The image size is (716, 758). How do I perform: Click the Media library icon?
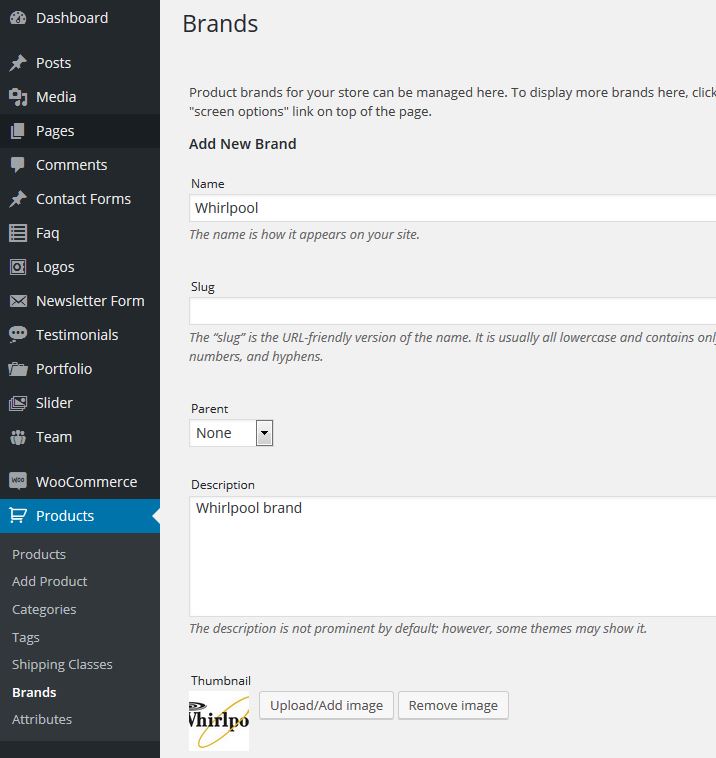click(18, 97)
